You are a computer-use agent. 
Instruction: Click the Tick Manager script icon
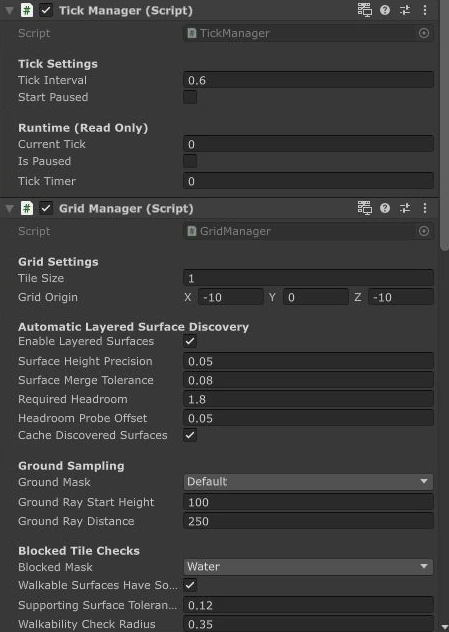[x=27, y=10]
